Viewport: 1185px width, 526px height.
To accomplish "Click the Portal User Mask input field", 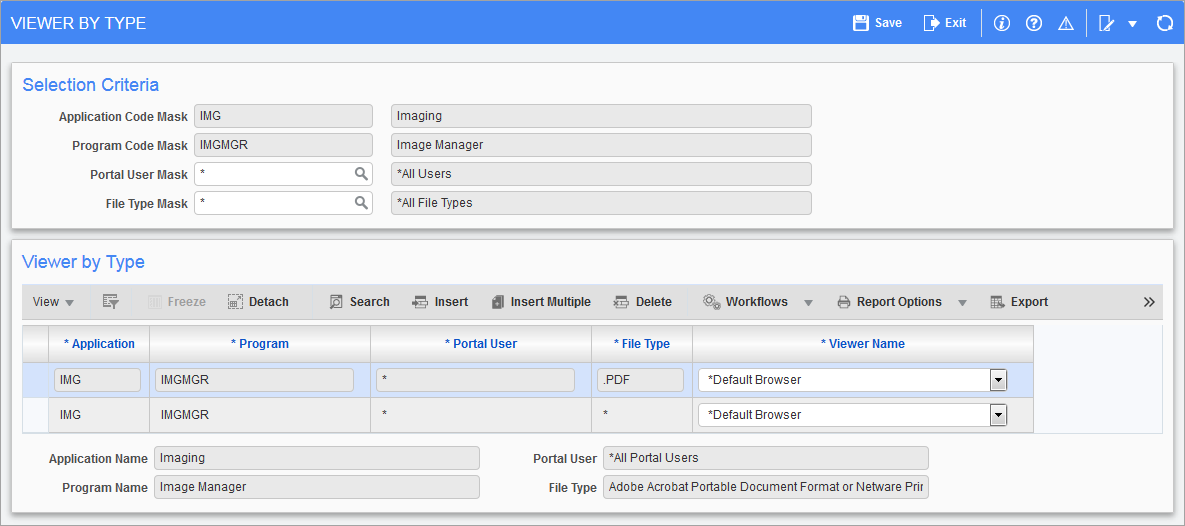I will (274, 174).
